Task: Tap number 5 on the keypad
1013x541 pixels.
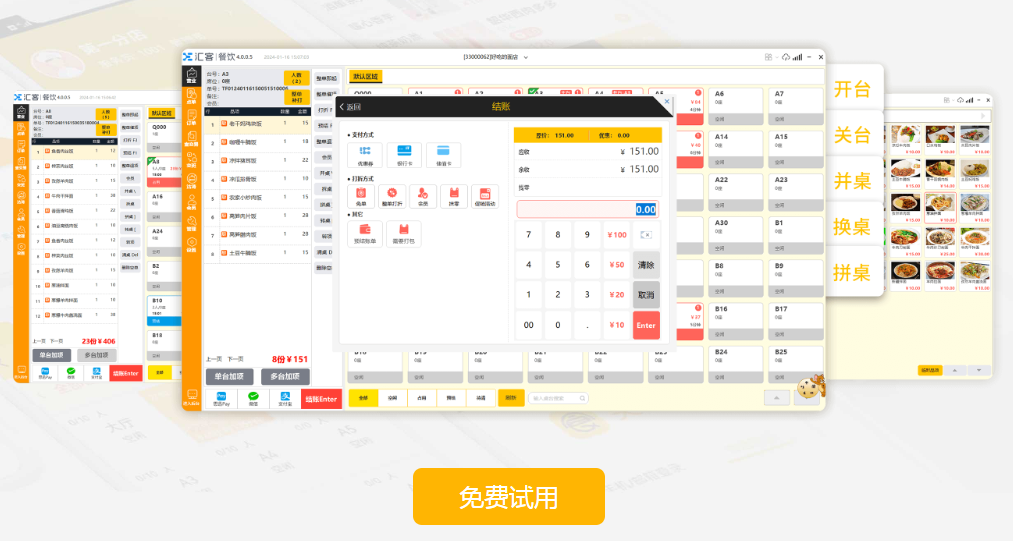Action: tap(558, 264)
